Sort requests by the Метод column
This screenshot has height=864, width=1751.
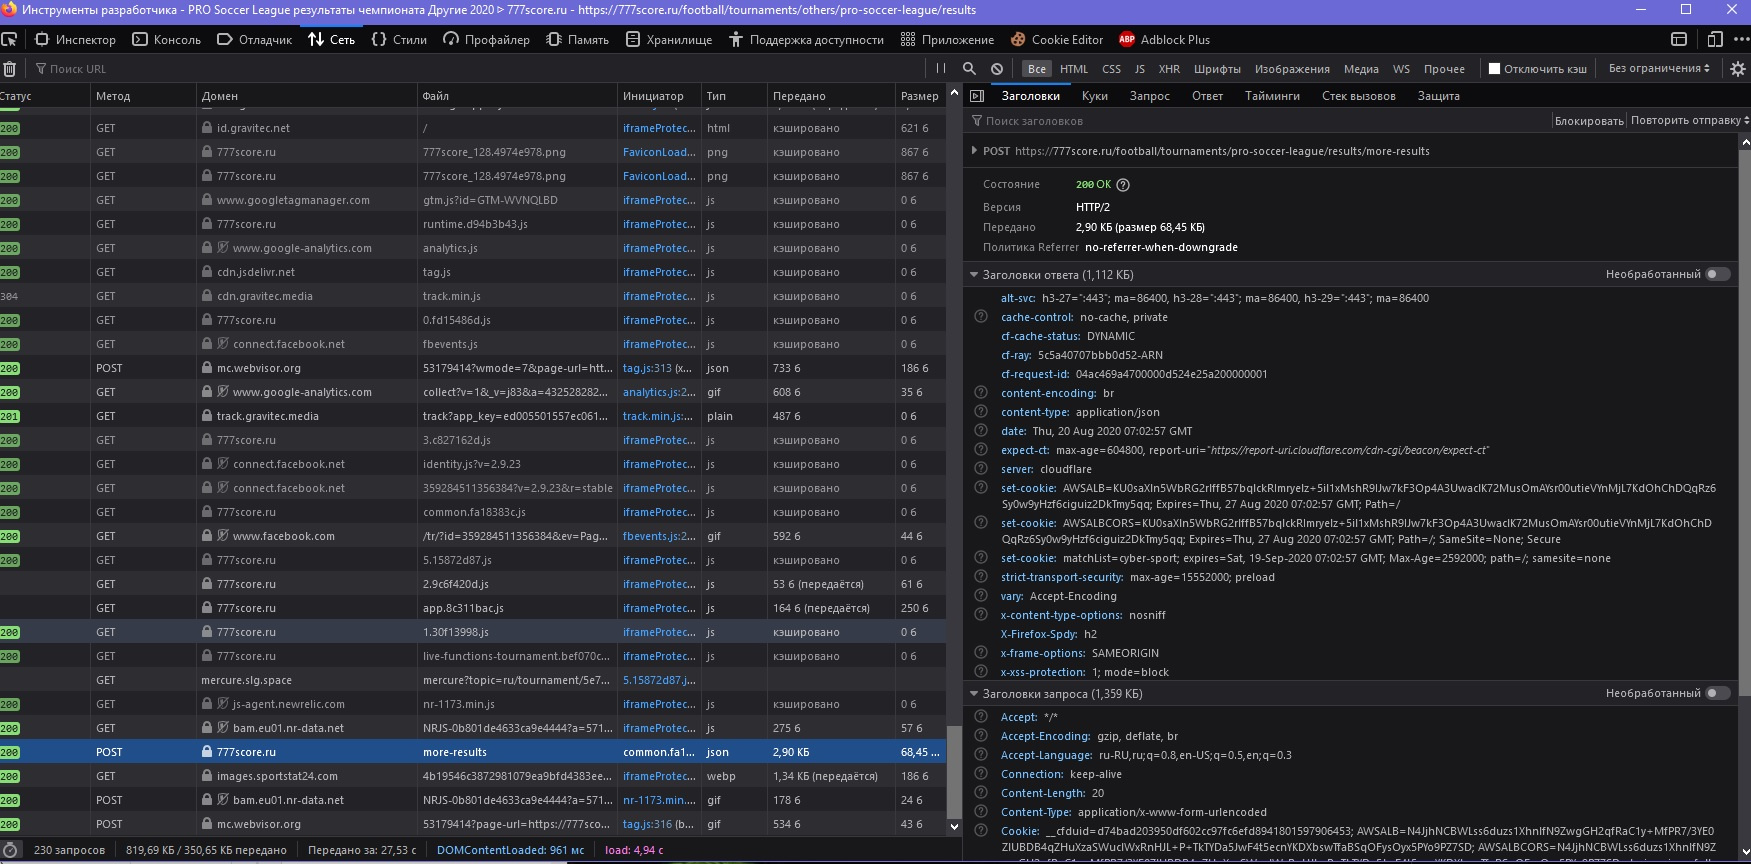click(143, 96)
